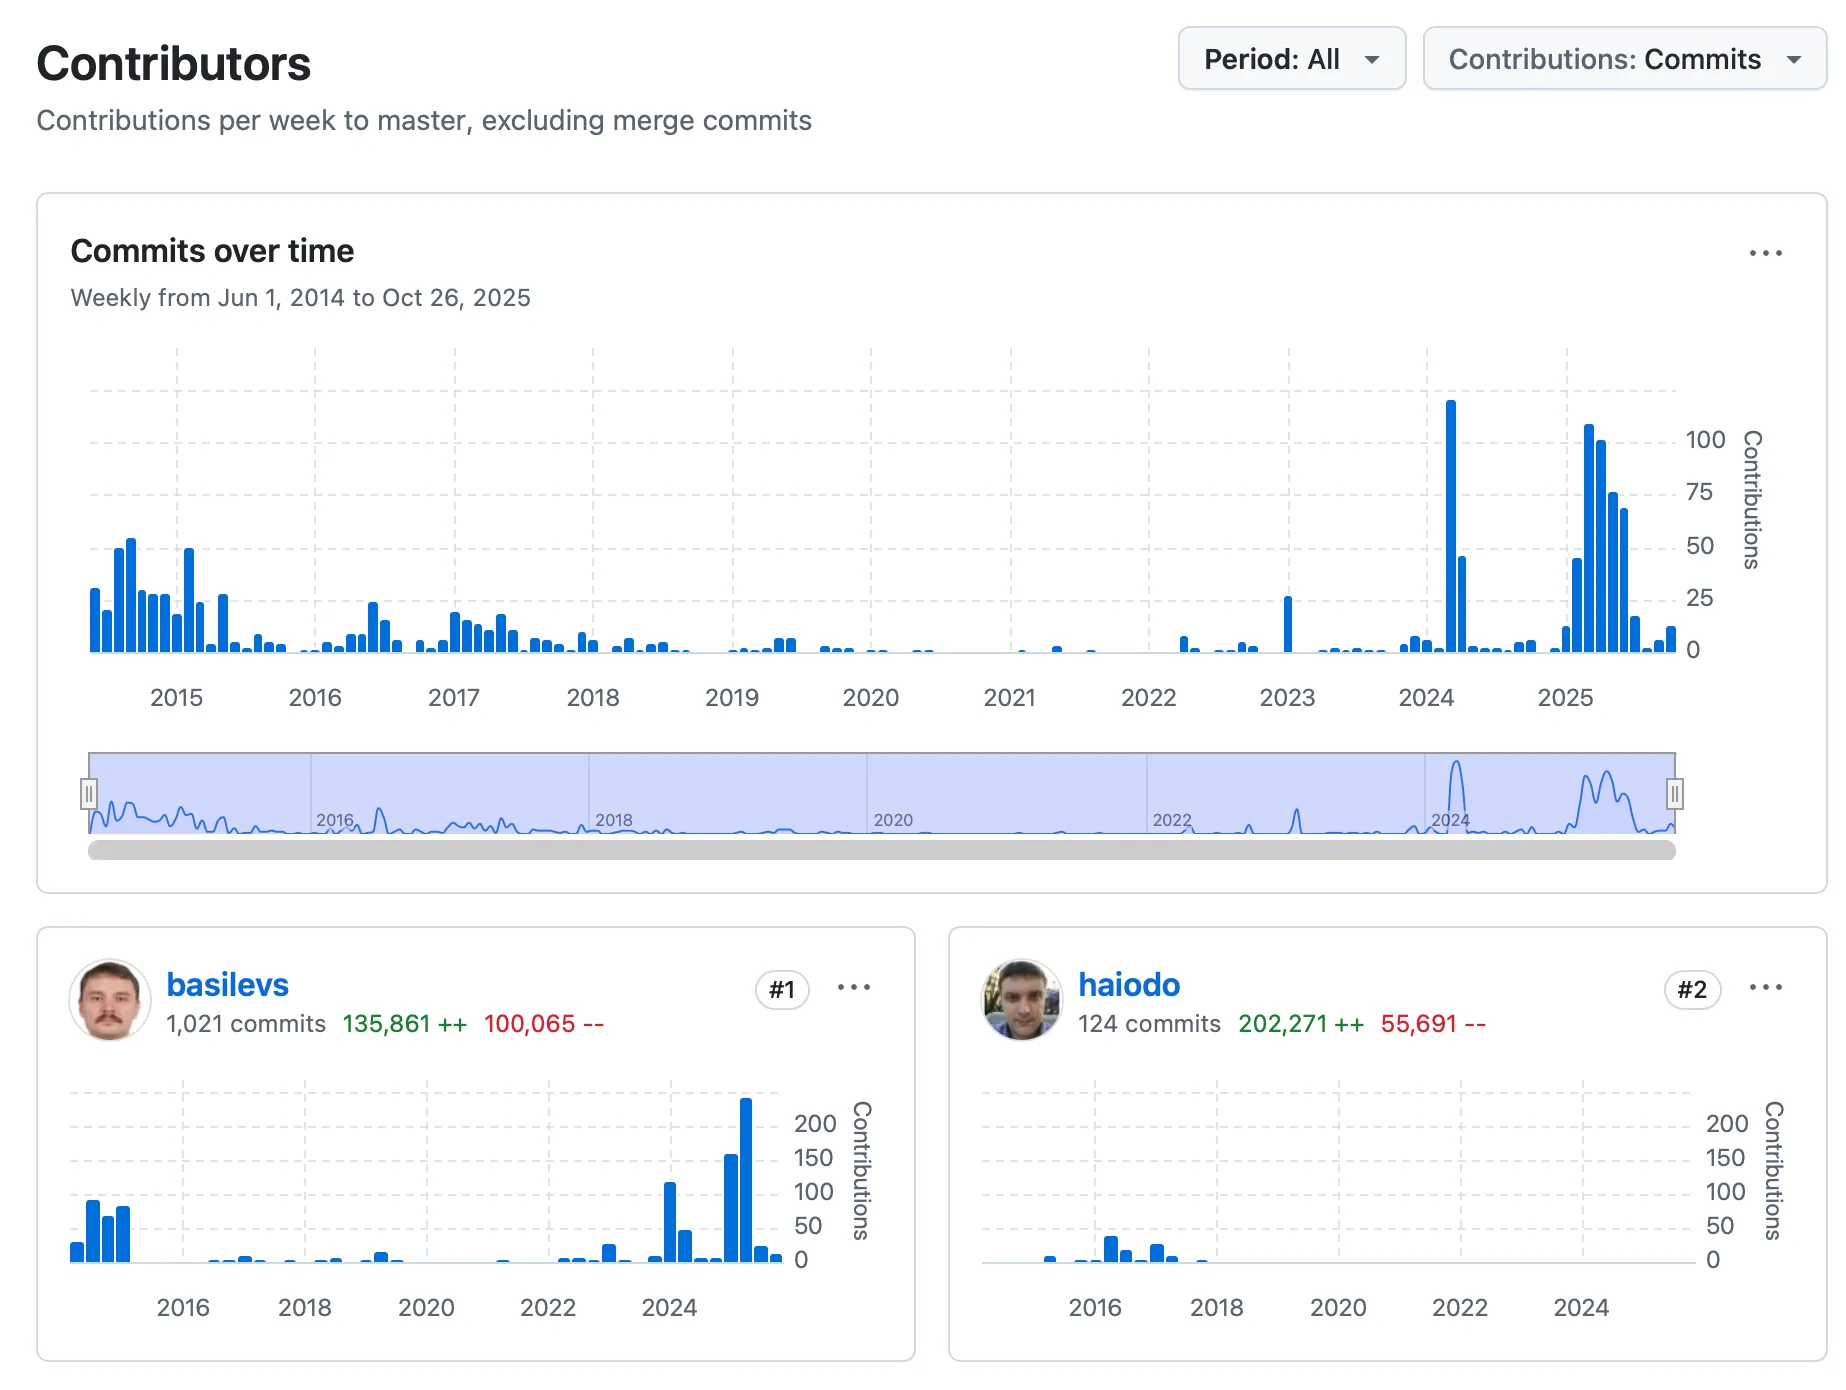This screenshot has width=1846, height=1390.
Task: Click the #2 rank badge
Action: click(x=1692, y=990)
